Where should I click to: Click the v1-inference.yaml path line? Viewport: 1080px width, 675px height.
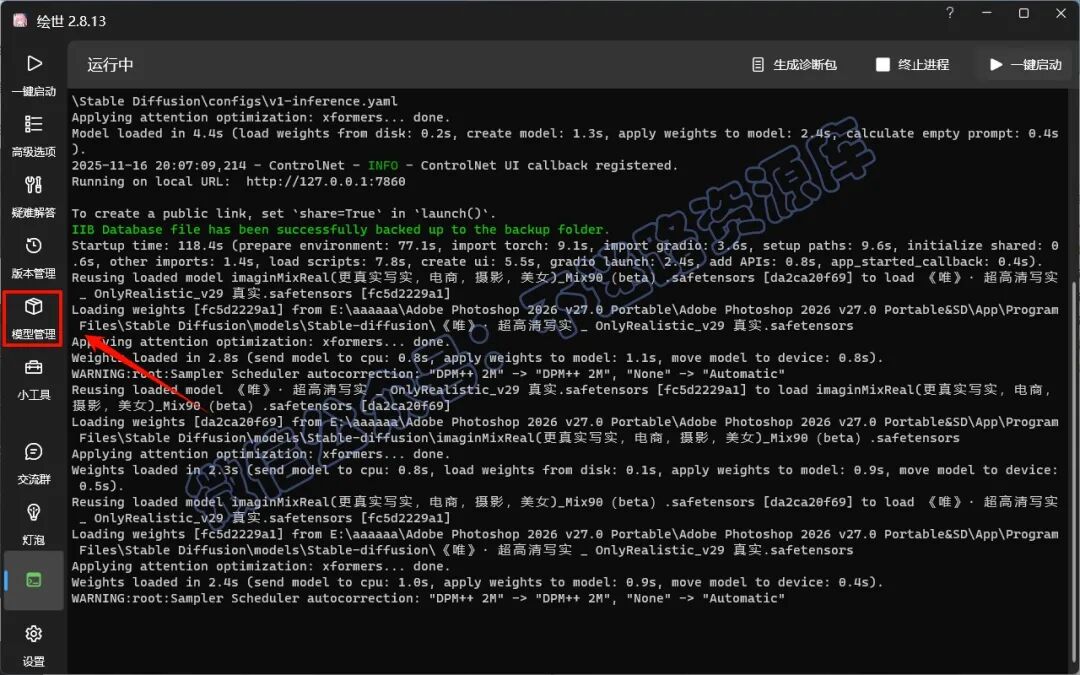tap(235, 101)
